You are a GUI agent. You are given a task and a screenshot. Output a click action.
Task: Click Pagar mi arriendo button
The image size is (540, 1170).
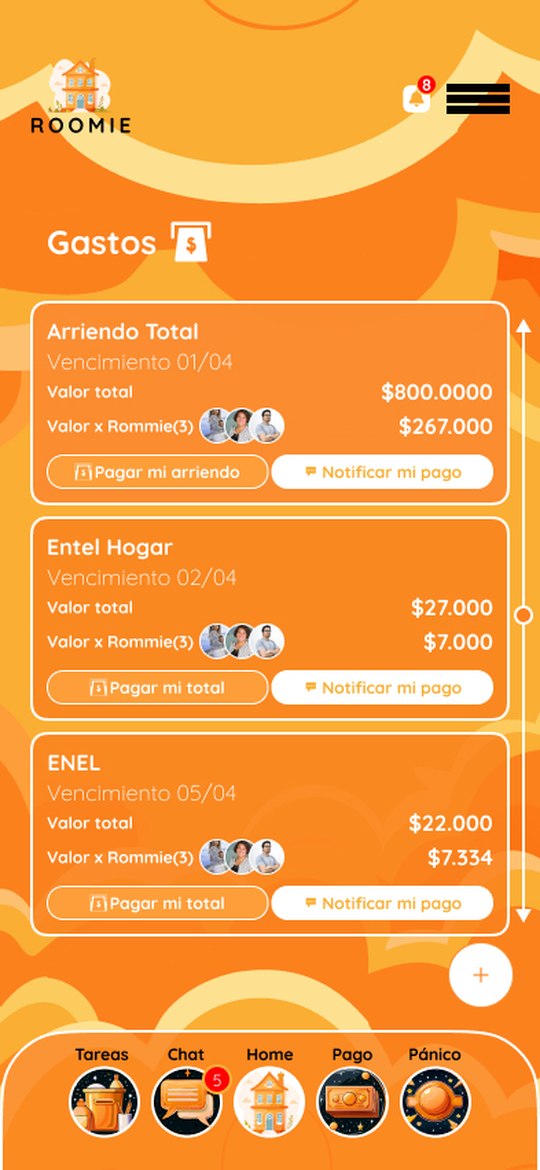pyautogui.click(x=157, y=472)
